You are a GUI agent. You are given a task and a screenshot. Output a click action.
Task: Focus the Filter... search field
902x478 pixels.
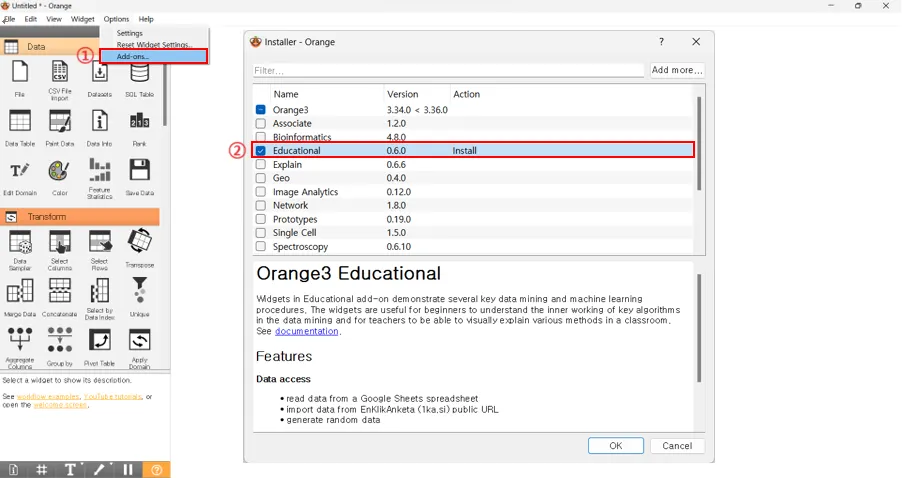[x=448, y=71]
